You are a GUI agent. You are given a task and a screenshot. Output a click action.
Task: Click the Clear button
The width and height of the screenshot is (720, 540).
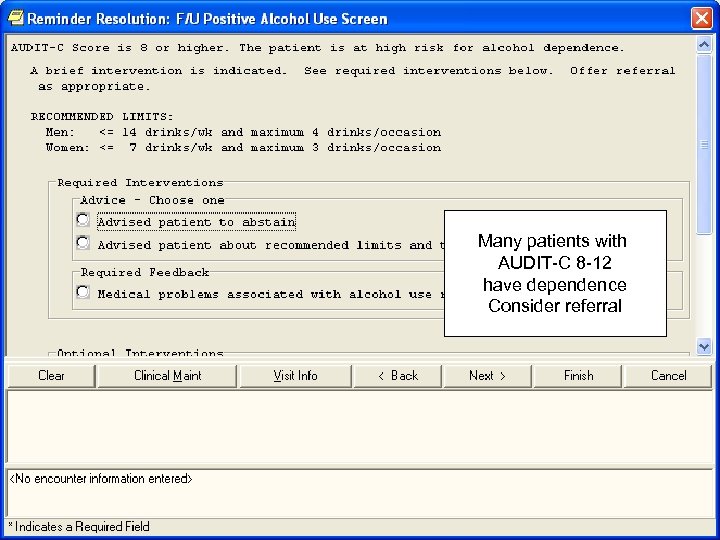[x=51, y=376]
